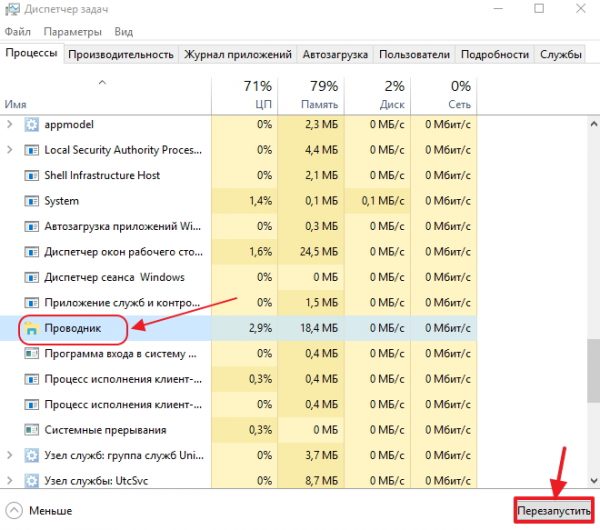Select Диспетчер окон рабочего стола row
The width and height of the screenshot is (600, 530).
pos(238,252)
